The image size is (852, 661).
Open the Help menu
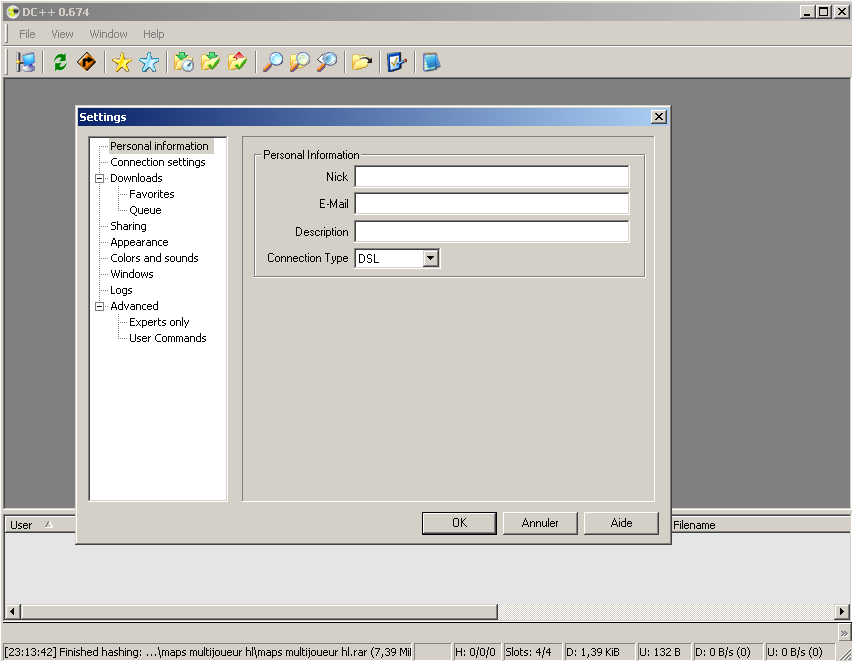(153, 34)
